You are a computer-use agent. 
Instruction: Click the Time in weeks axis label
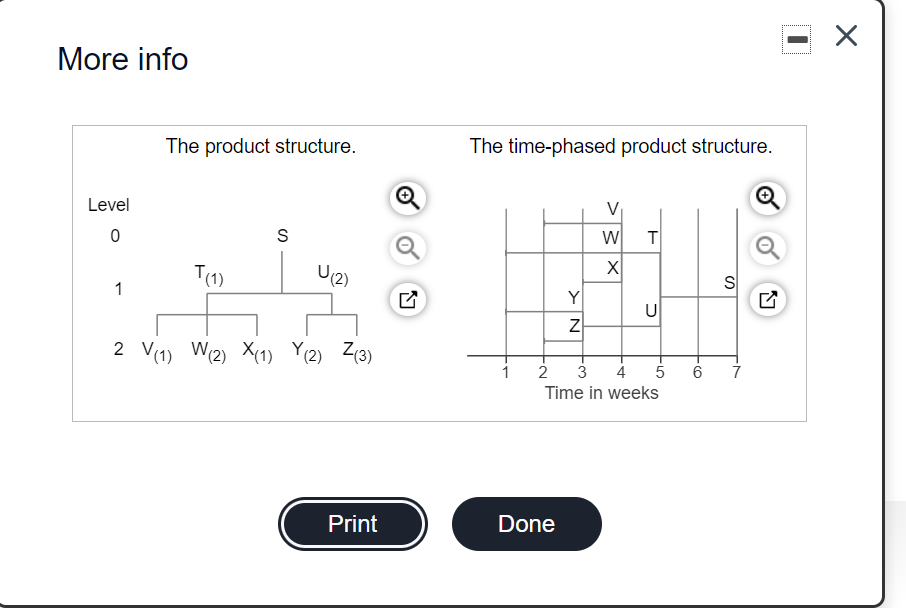[602, 392]
